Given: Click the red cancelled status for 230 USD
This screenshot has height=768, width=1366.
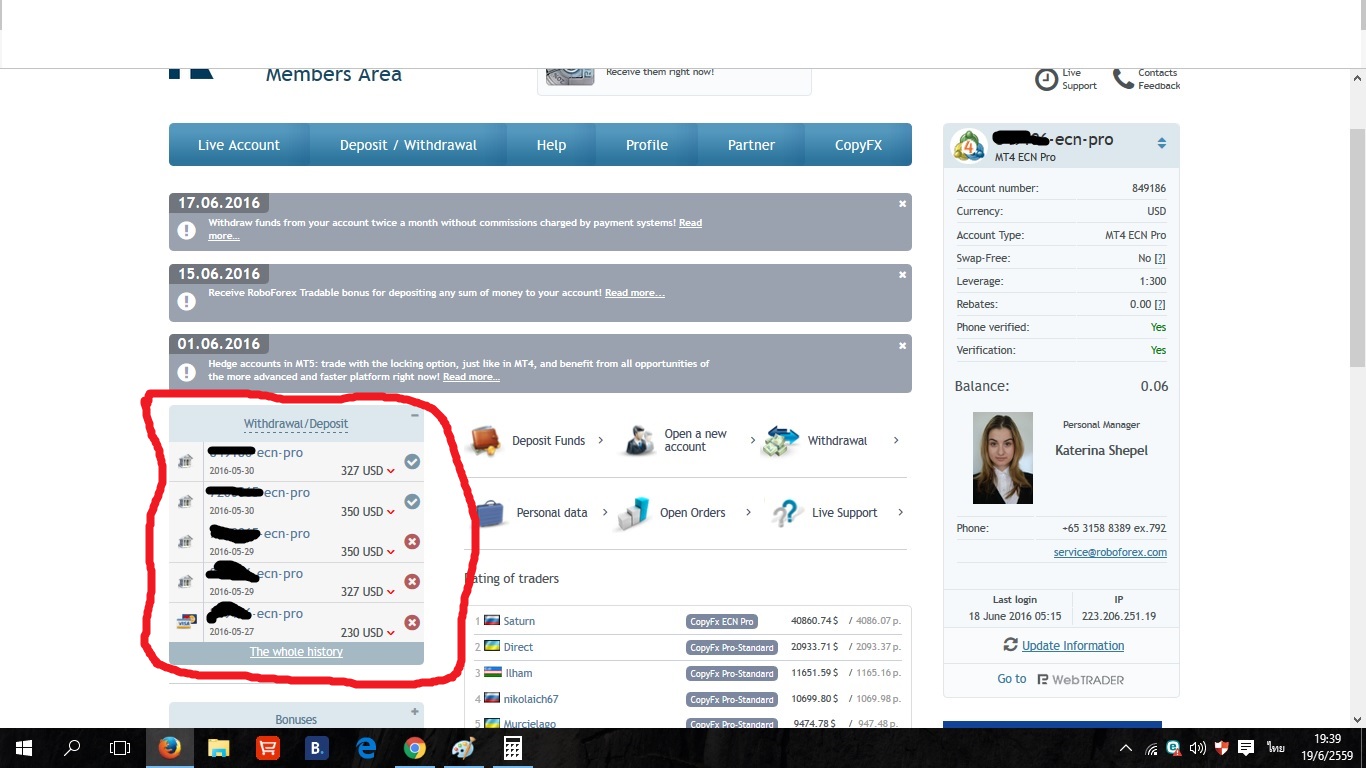Looking at the screenshot, I should coord(412,622).
